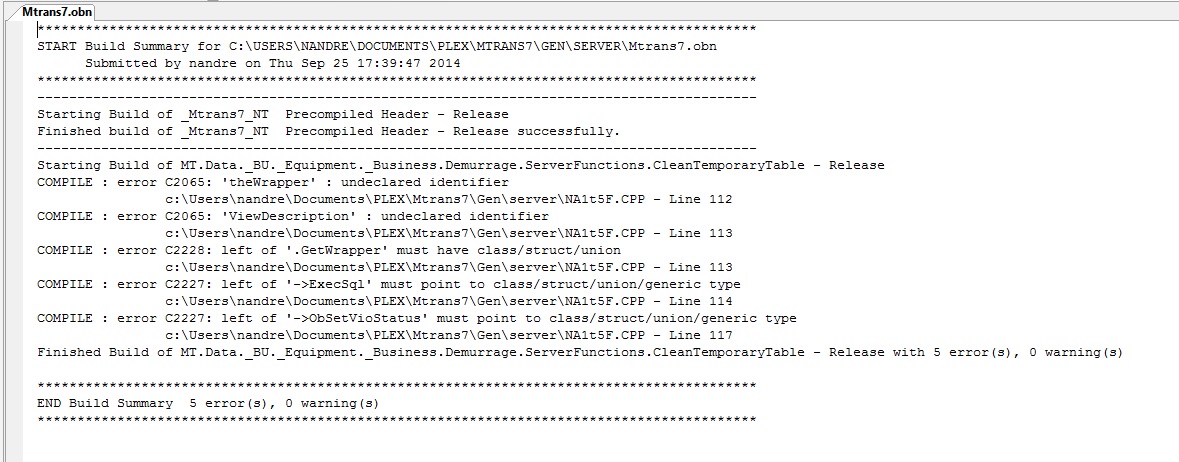Viewport: 1179px width, 462px height.
Task: Open the Line 113 path under the ViewDescription error
Action: pyautogui.click(x=449, y=233)
